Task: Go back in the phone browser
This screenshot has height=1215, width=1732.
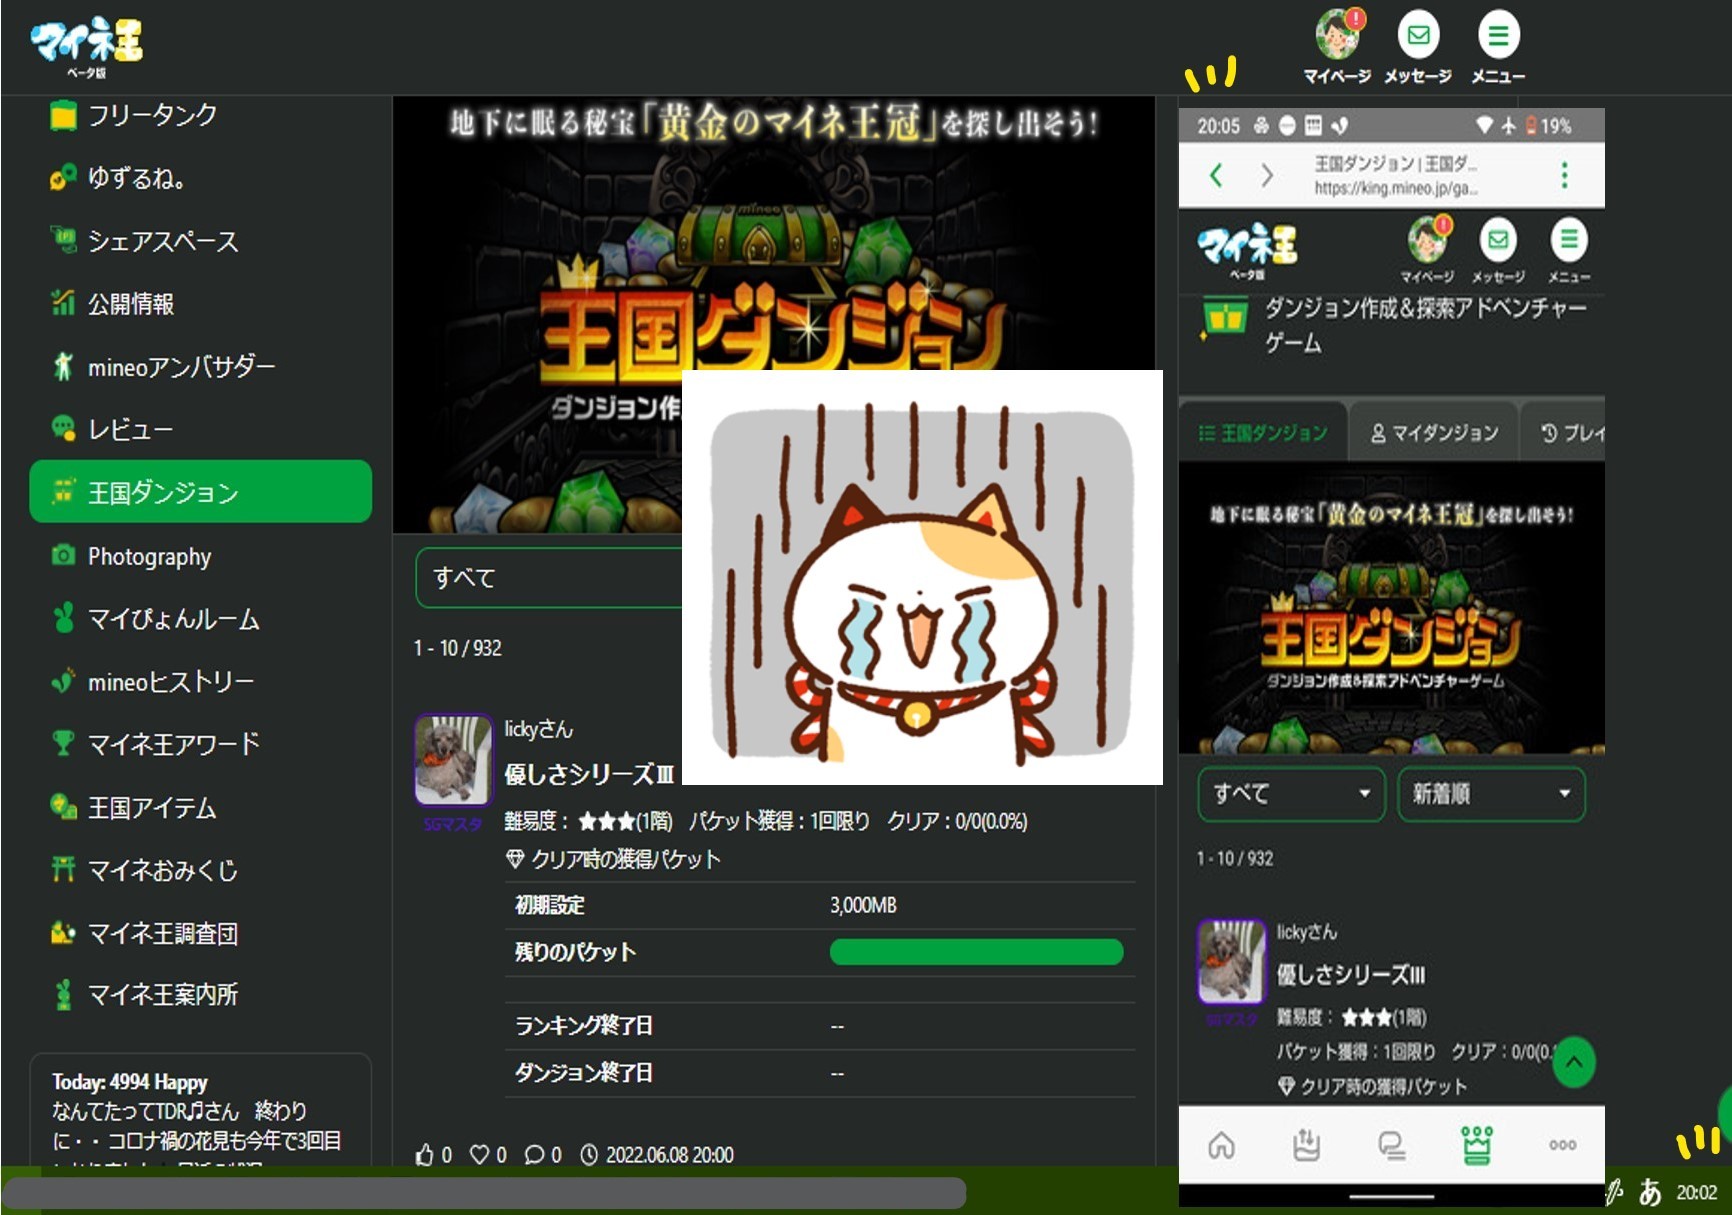Action: click(1216, 175)
